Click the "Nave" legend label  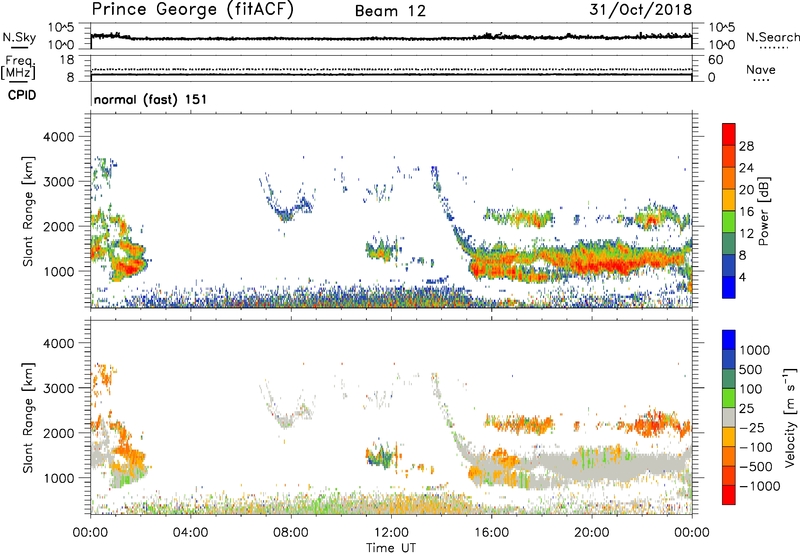pyautogui.click(x=761, y=69)
